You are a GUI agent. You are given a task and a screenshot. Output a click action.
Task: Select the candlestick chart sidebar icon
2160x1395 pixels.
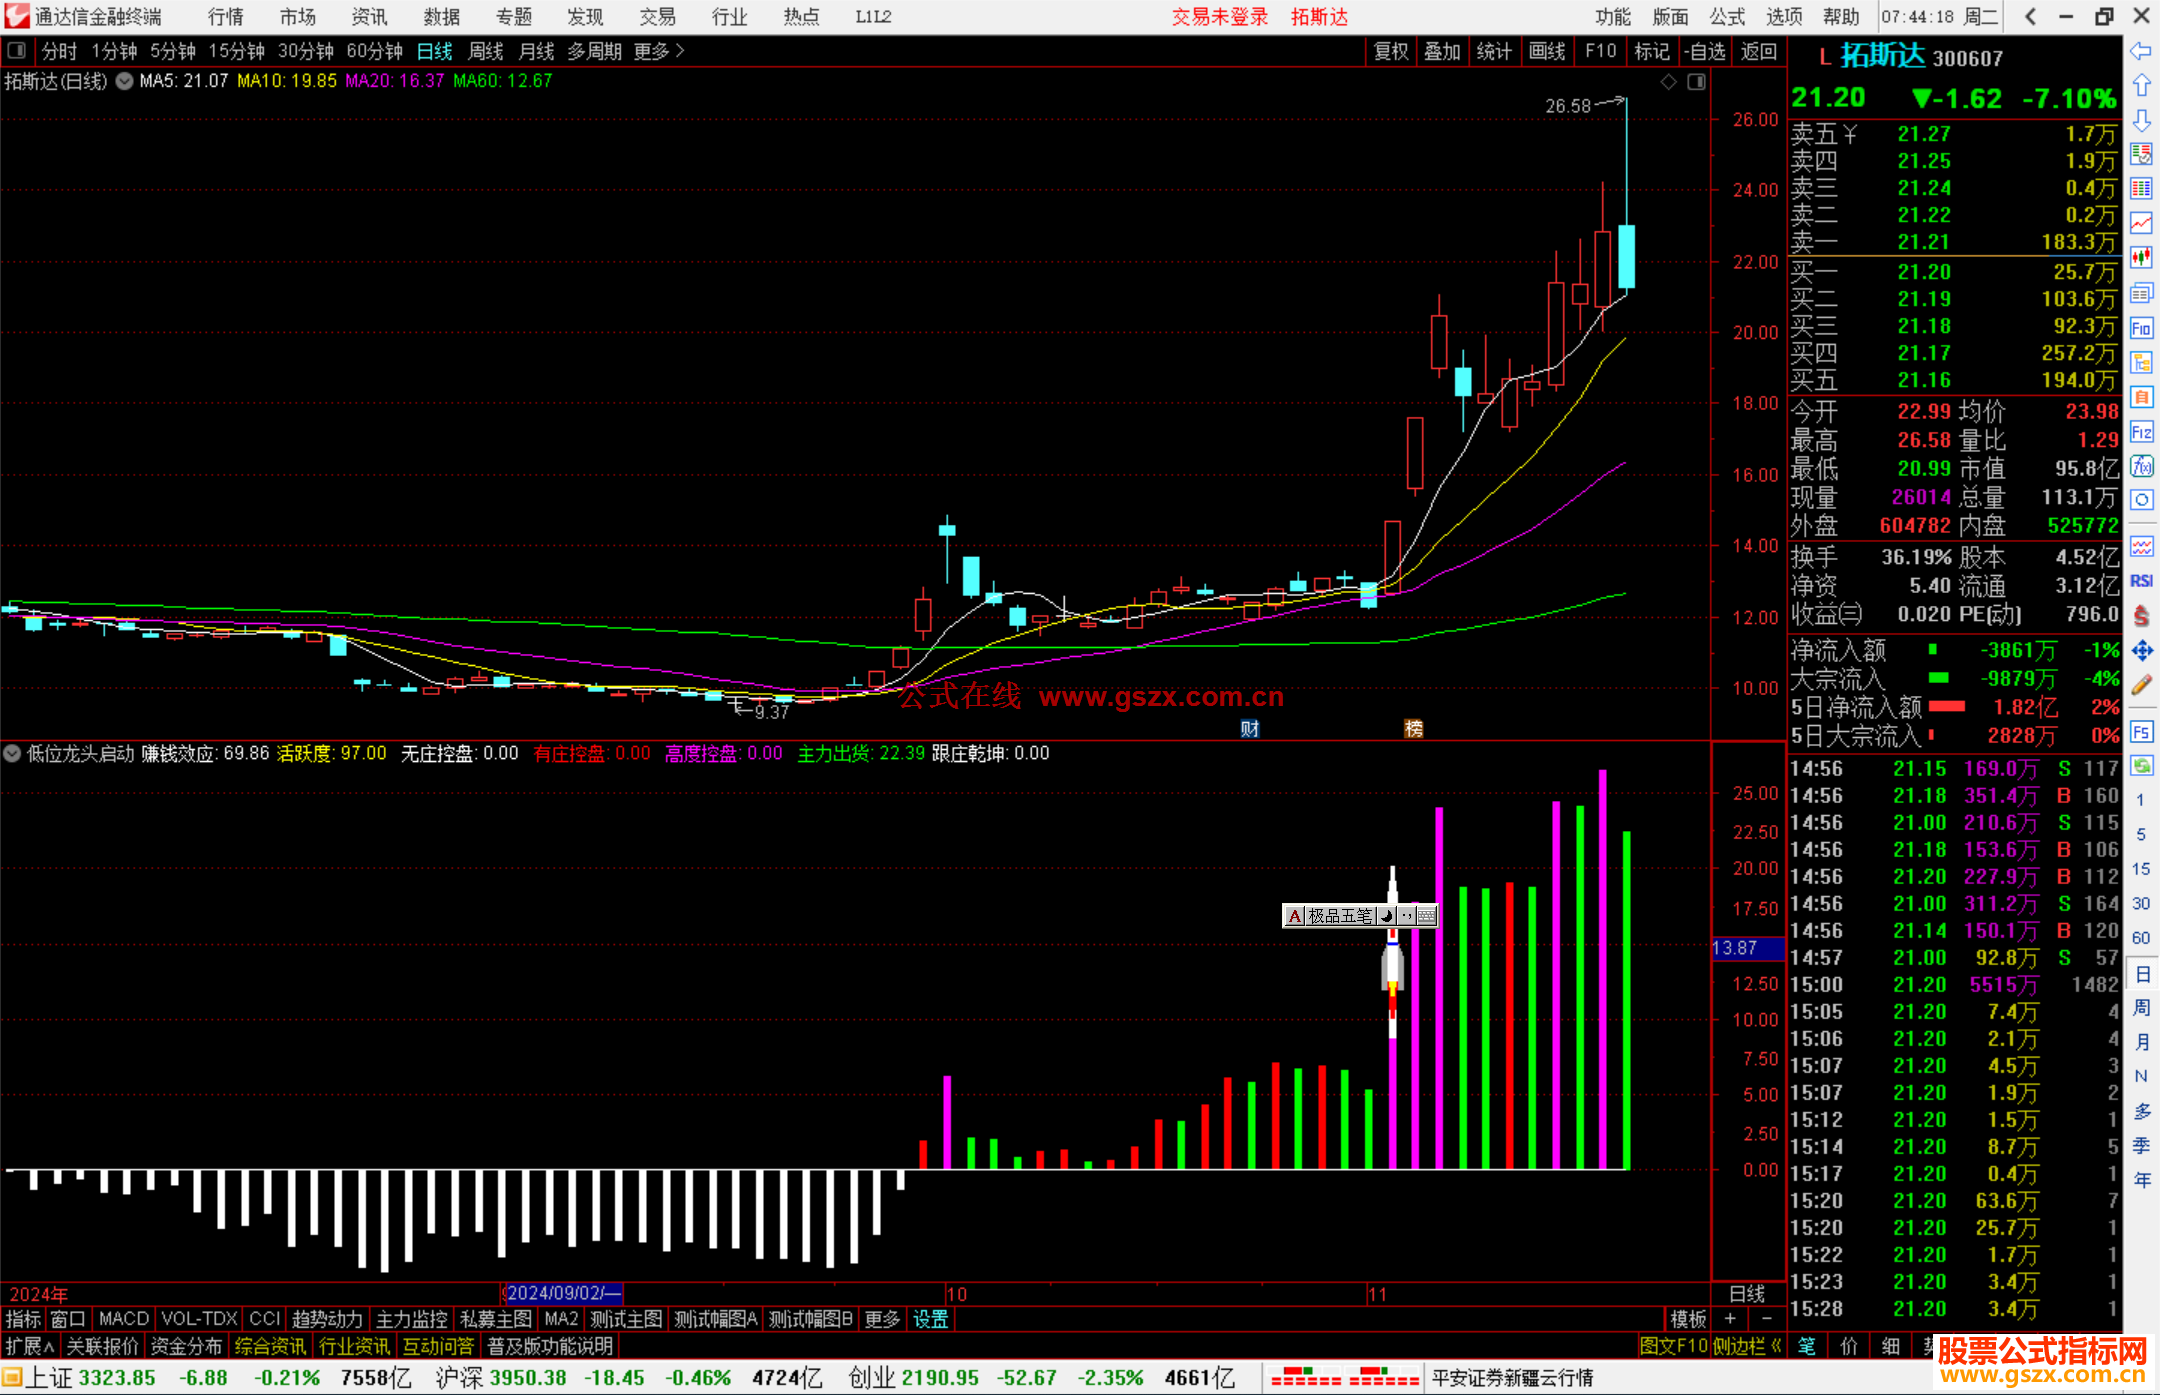point(2141,258)
